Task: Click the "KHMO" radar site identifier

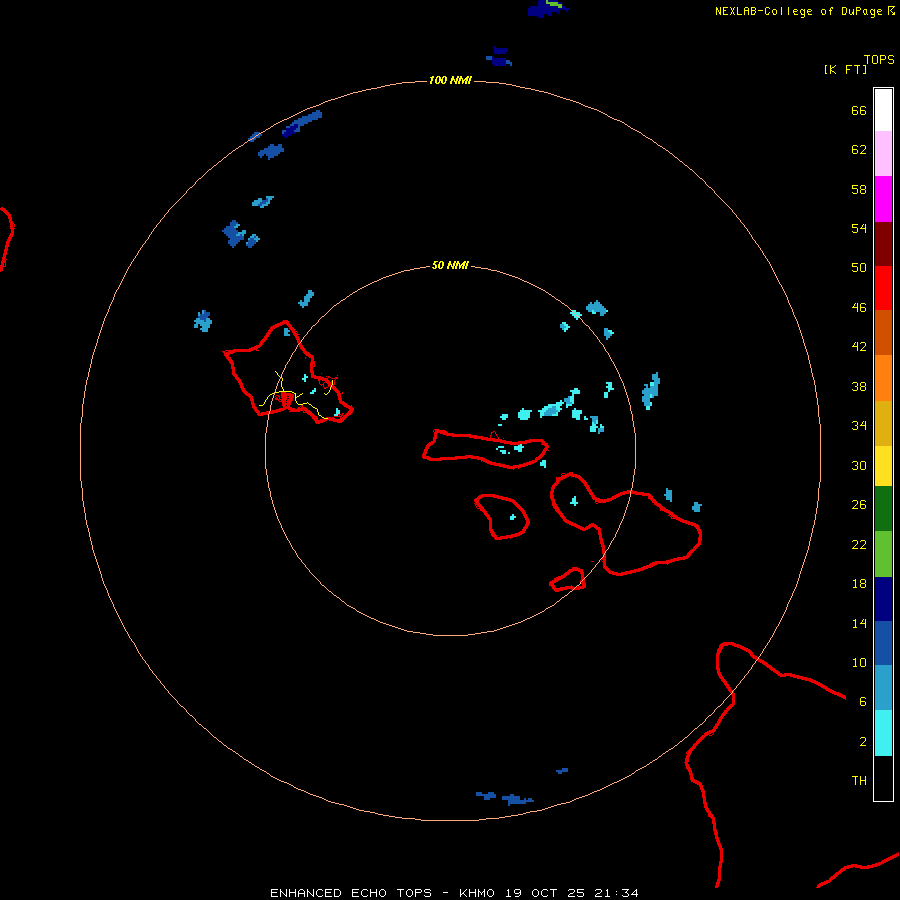Action: pos(476,893)
